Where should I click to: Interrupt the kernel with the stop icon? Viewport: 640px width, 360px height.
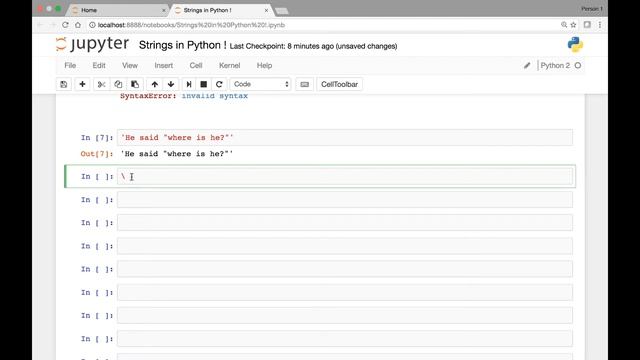(x=204, y=84)
